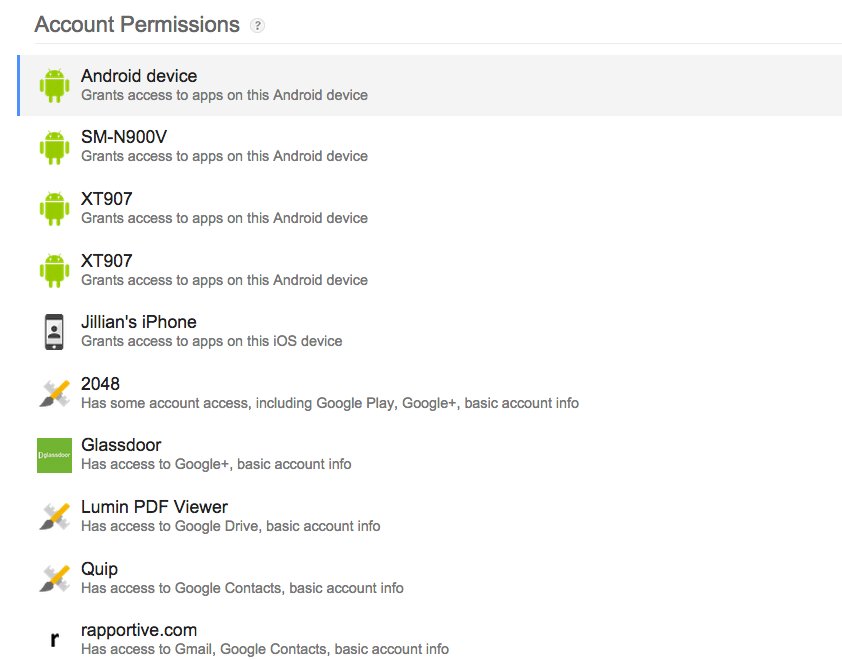
Task: Select the 2048 app name
Action: click(x=100, y=384)
